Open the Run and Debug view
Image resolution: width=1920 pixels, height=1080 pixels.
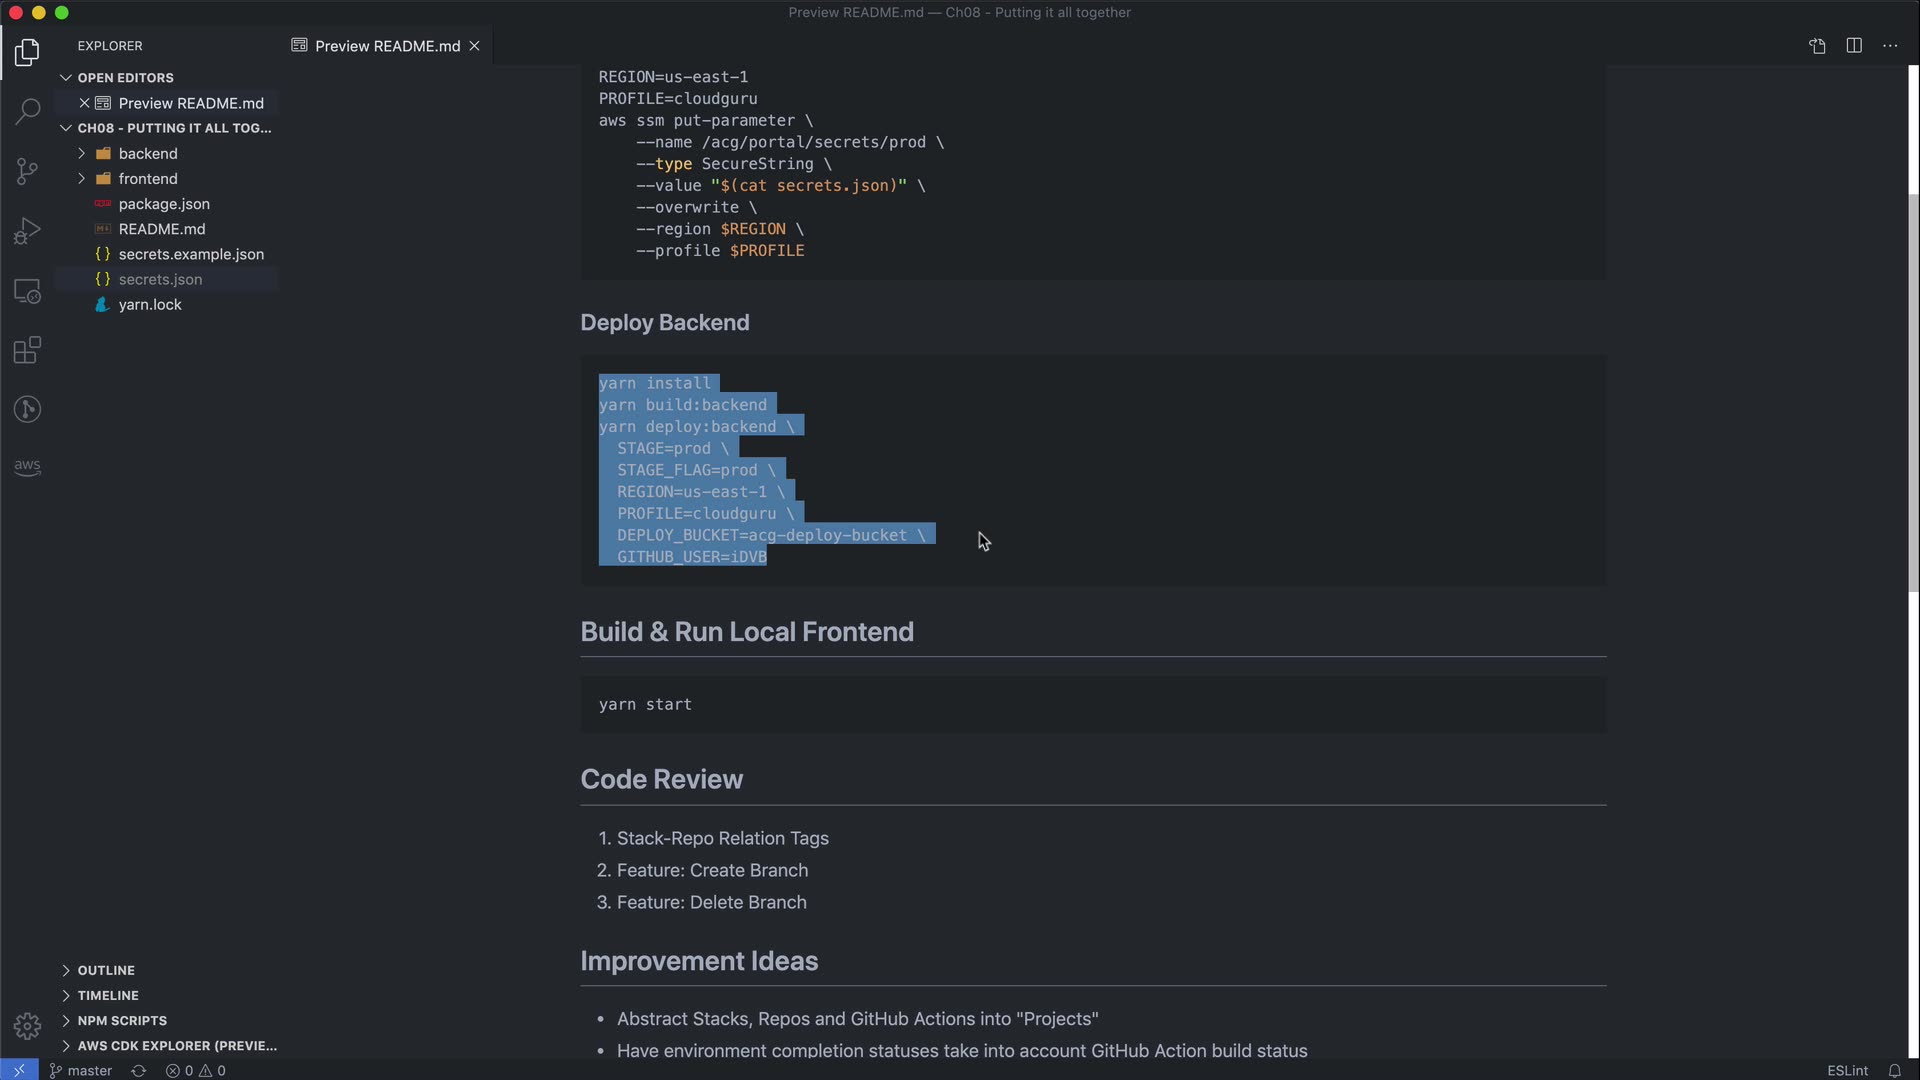(x=27, y=231)
